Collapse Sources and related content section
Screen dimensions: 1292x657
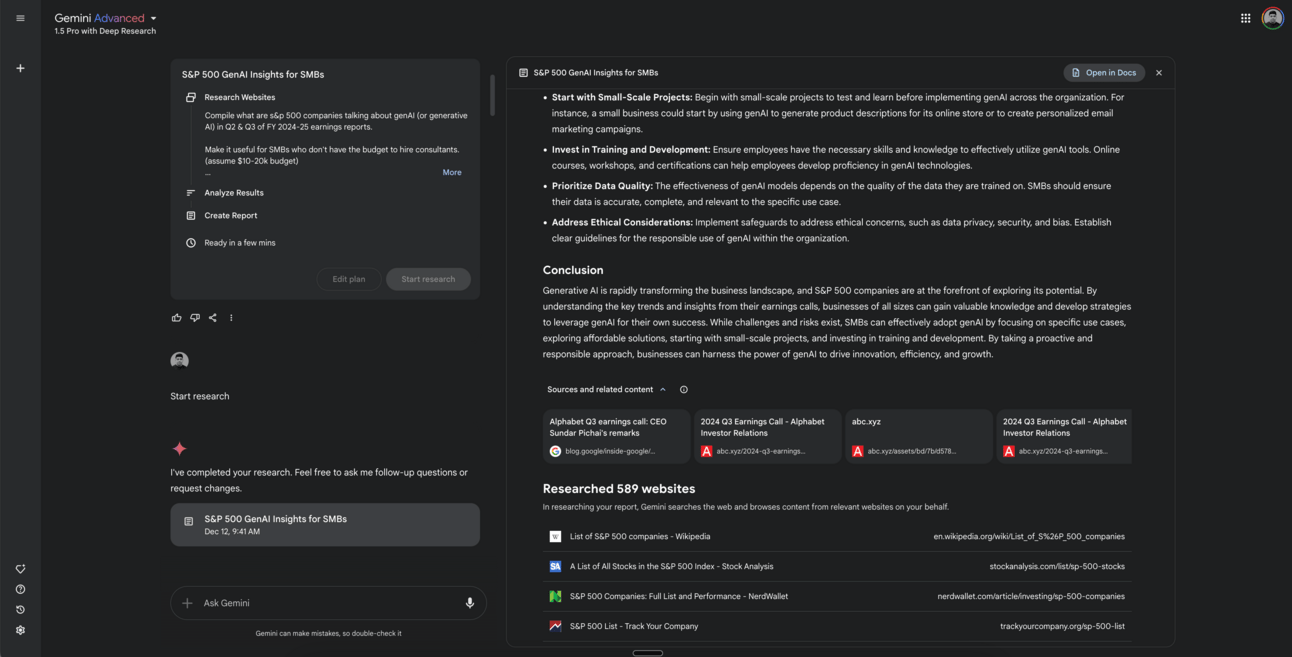tap(606, 390)
